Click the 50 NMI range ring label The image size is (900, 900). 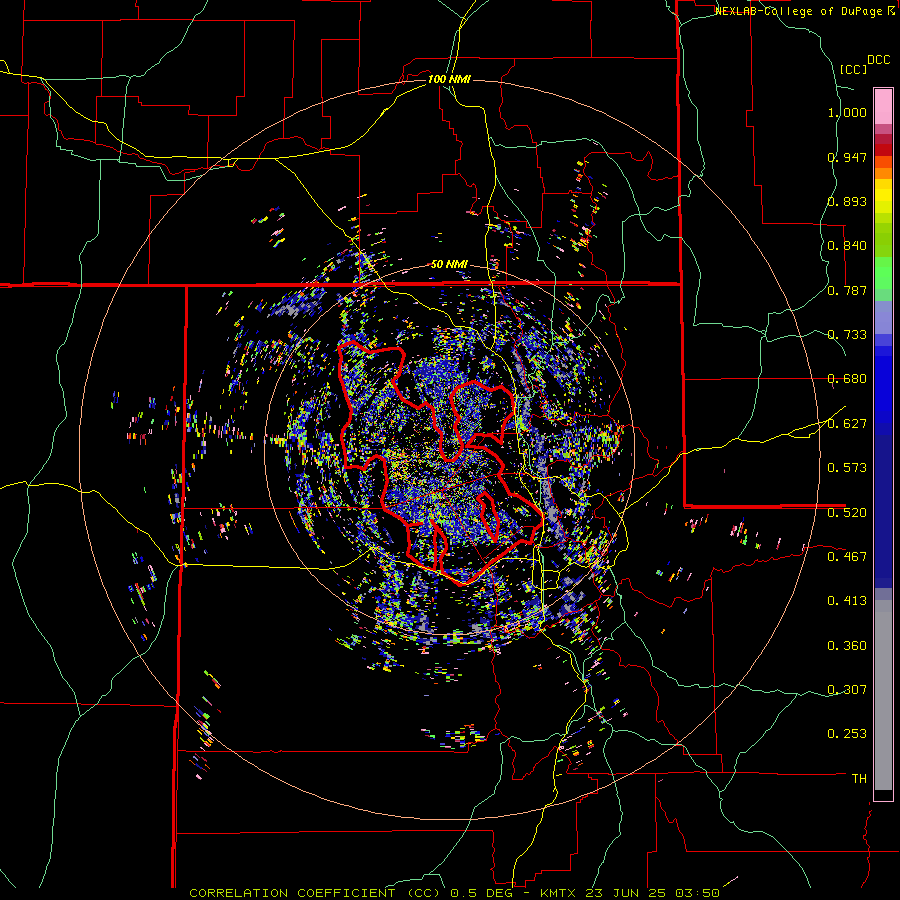(x=449, y=265)
